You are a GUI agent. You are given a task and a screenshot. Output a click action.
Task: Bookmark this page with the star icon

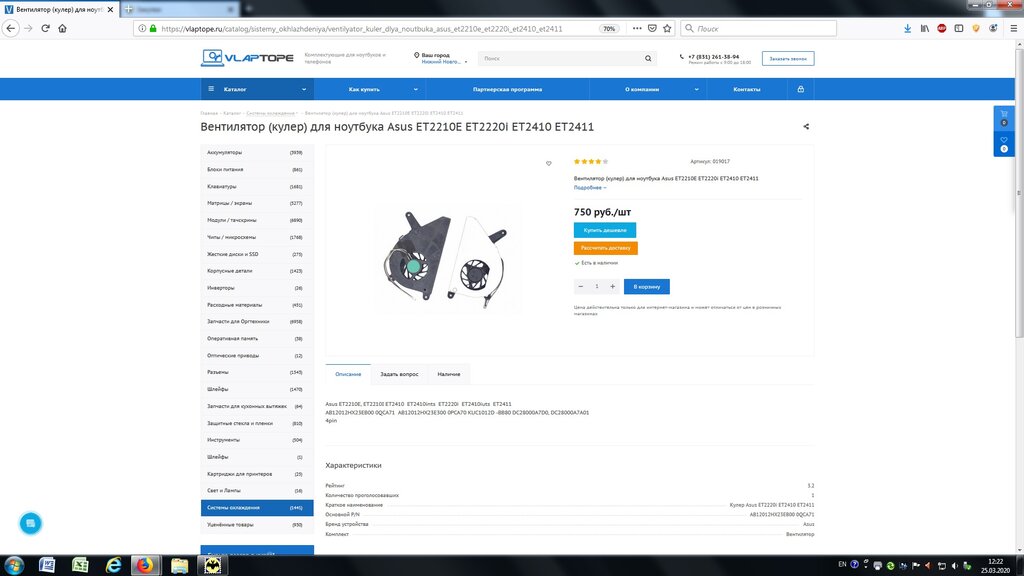[667, 29]
